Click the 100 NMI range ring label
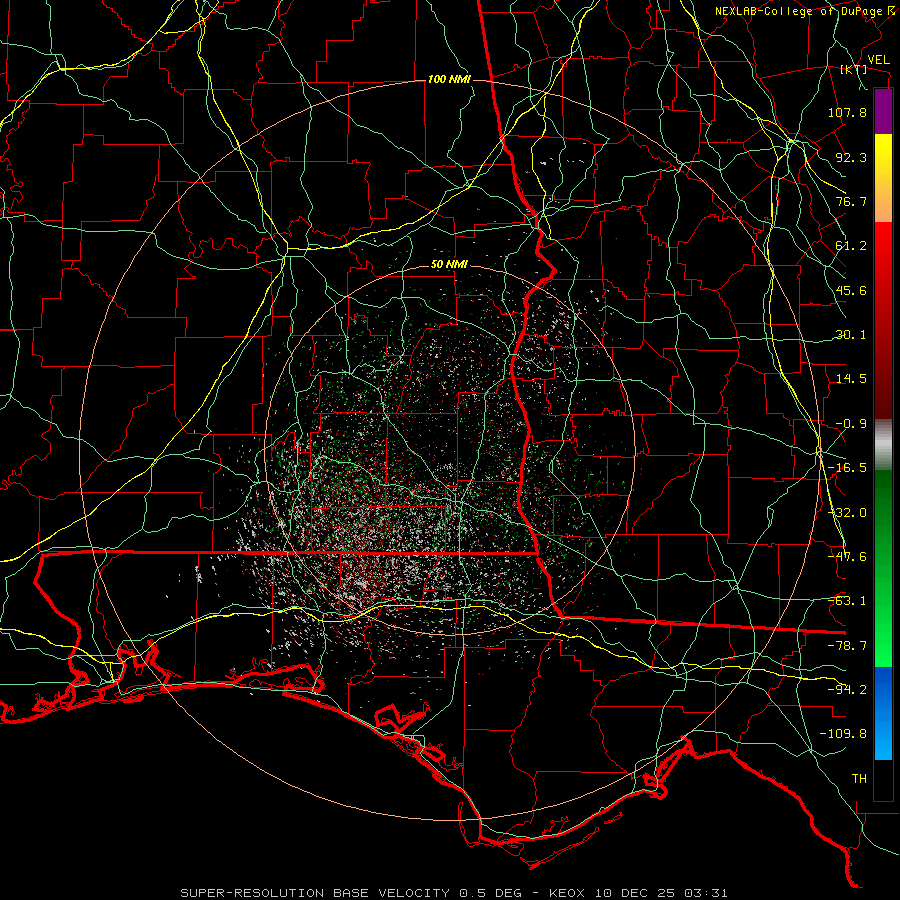 coord(449,79)
